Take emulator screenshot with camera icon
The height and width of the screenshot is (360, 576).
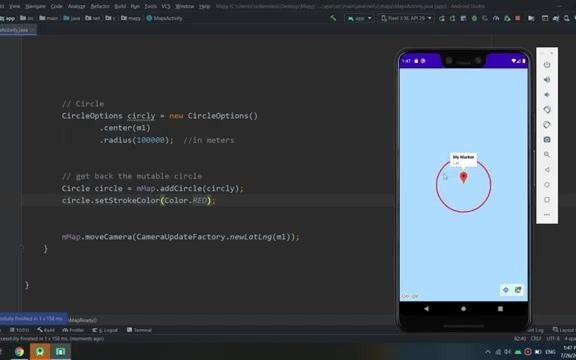[x=547, y=140]
